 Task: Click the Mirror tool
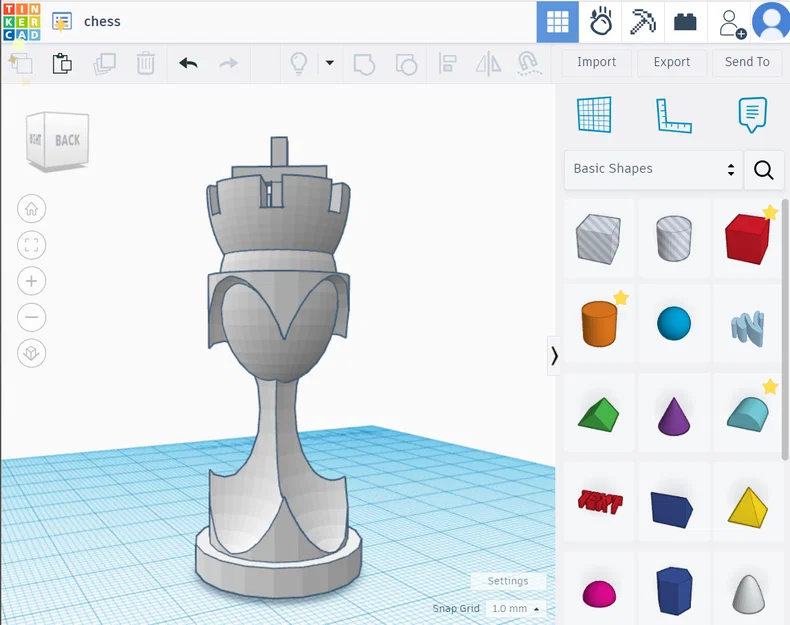pyautogui.click(x=488, y=64)
